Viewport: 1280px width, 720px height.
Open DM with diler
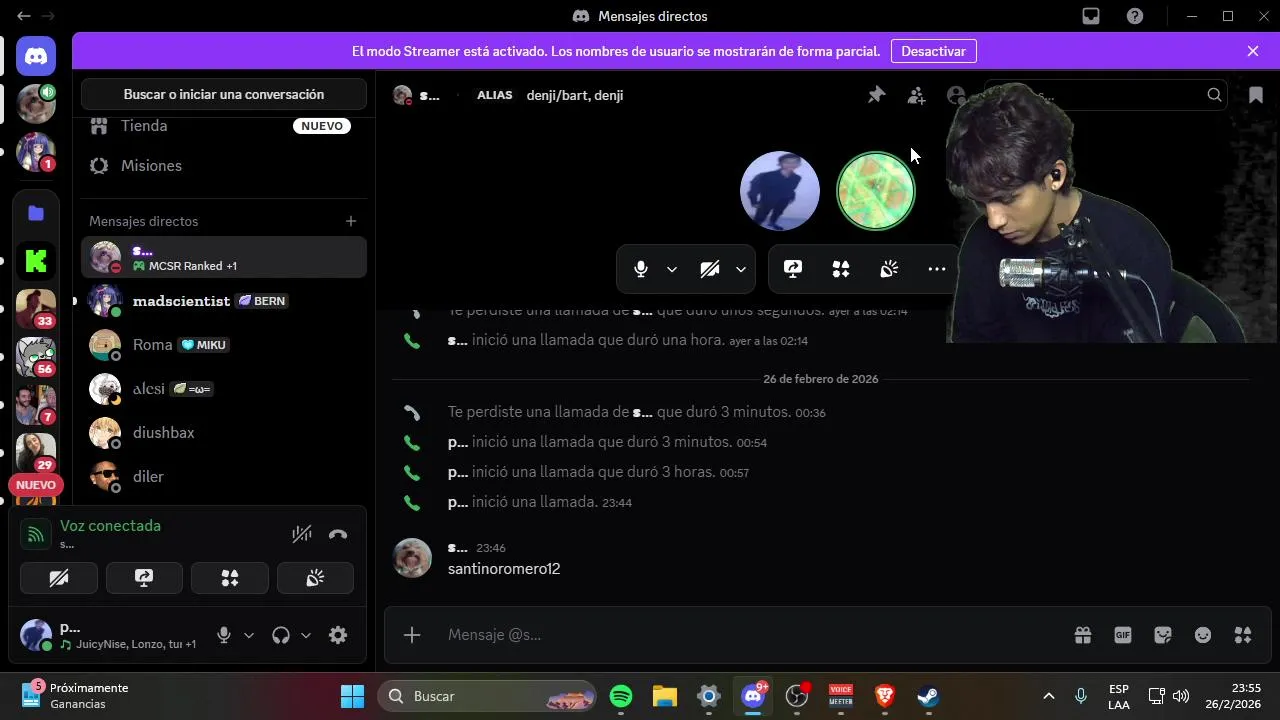pyautogui.click(x=224, y=477)
